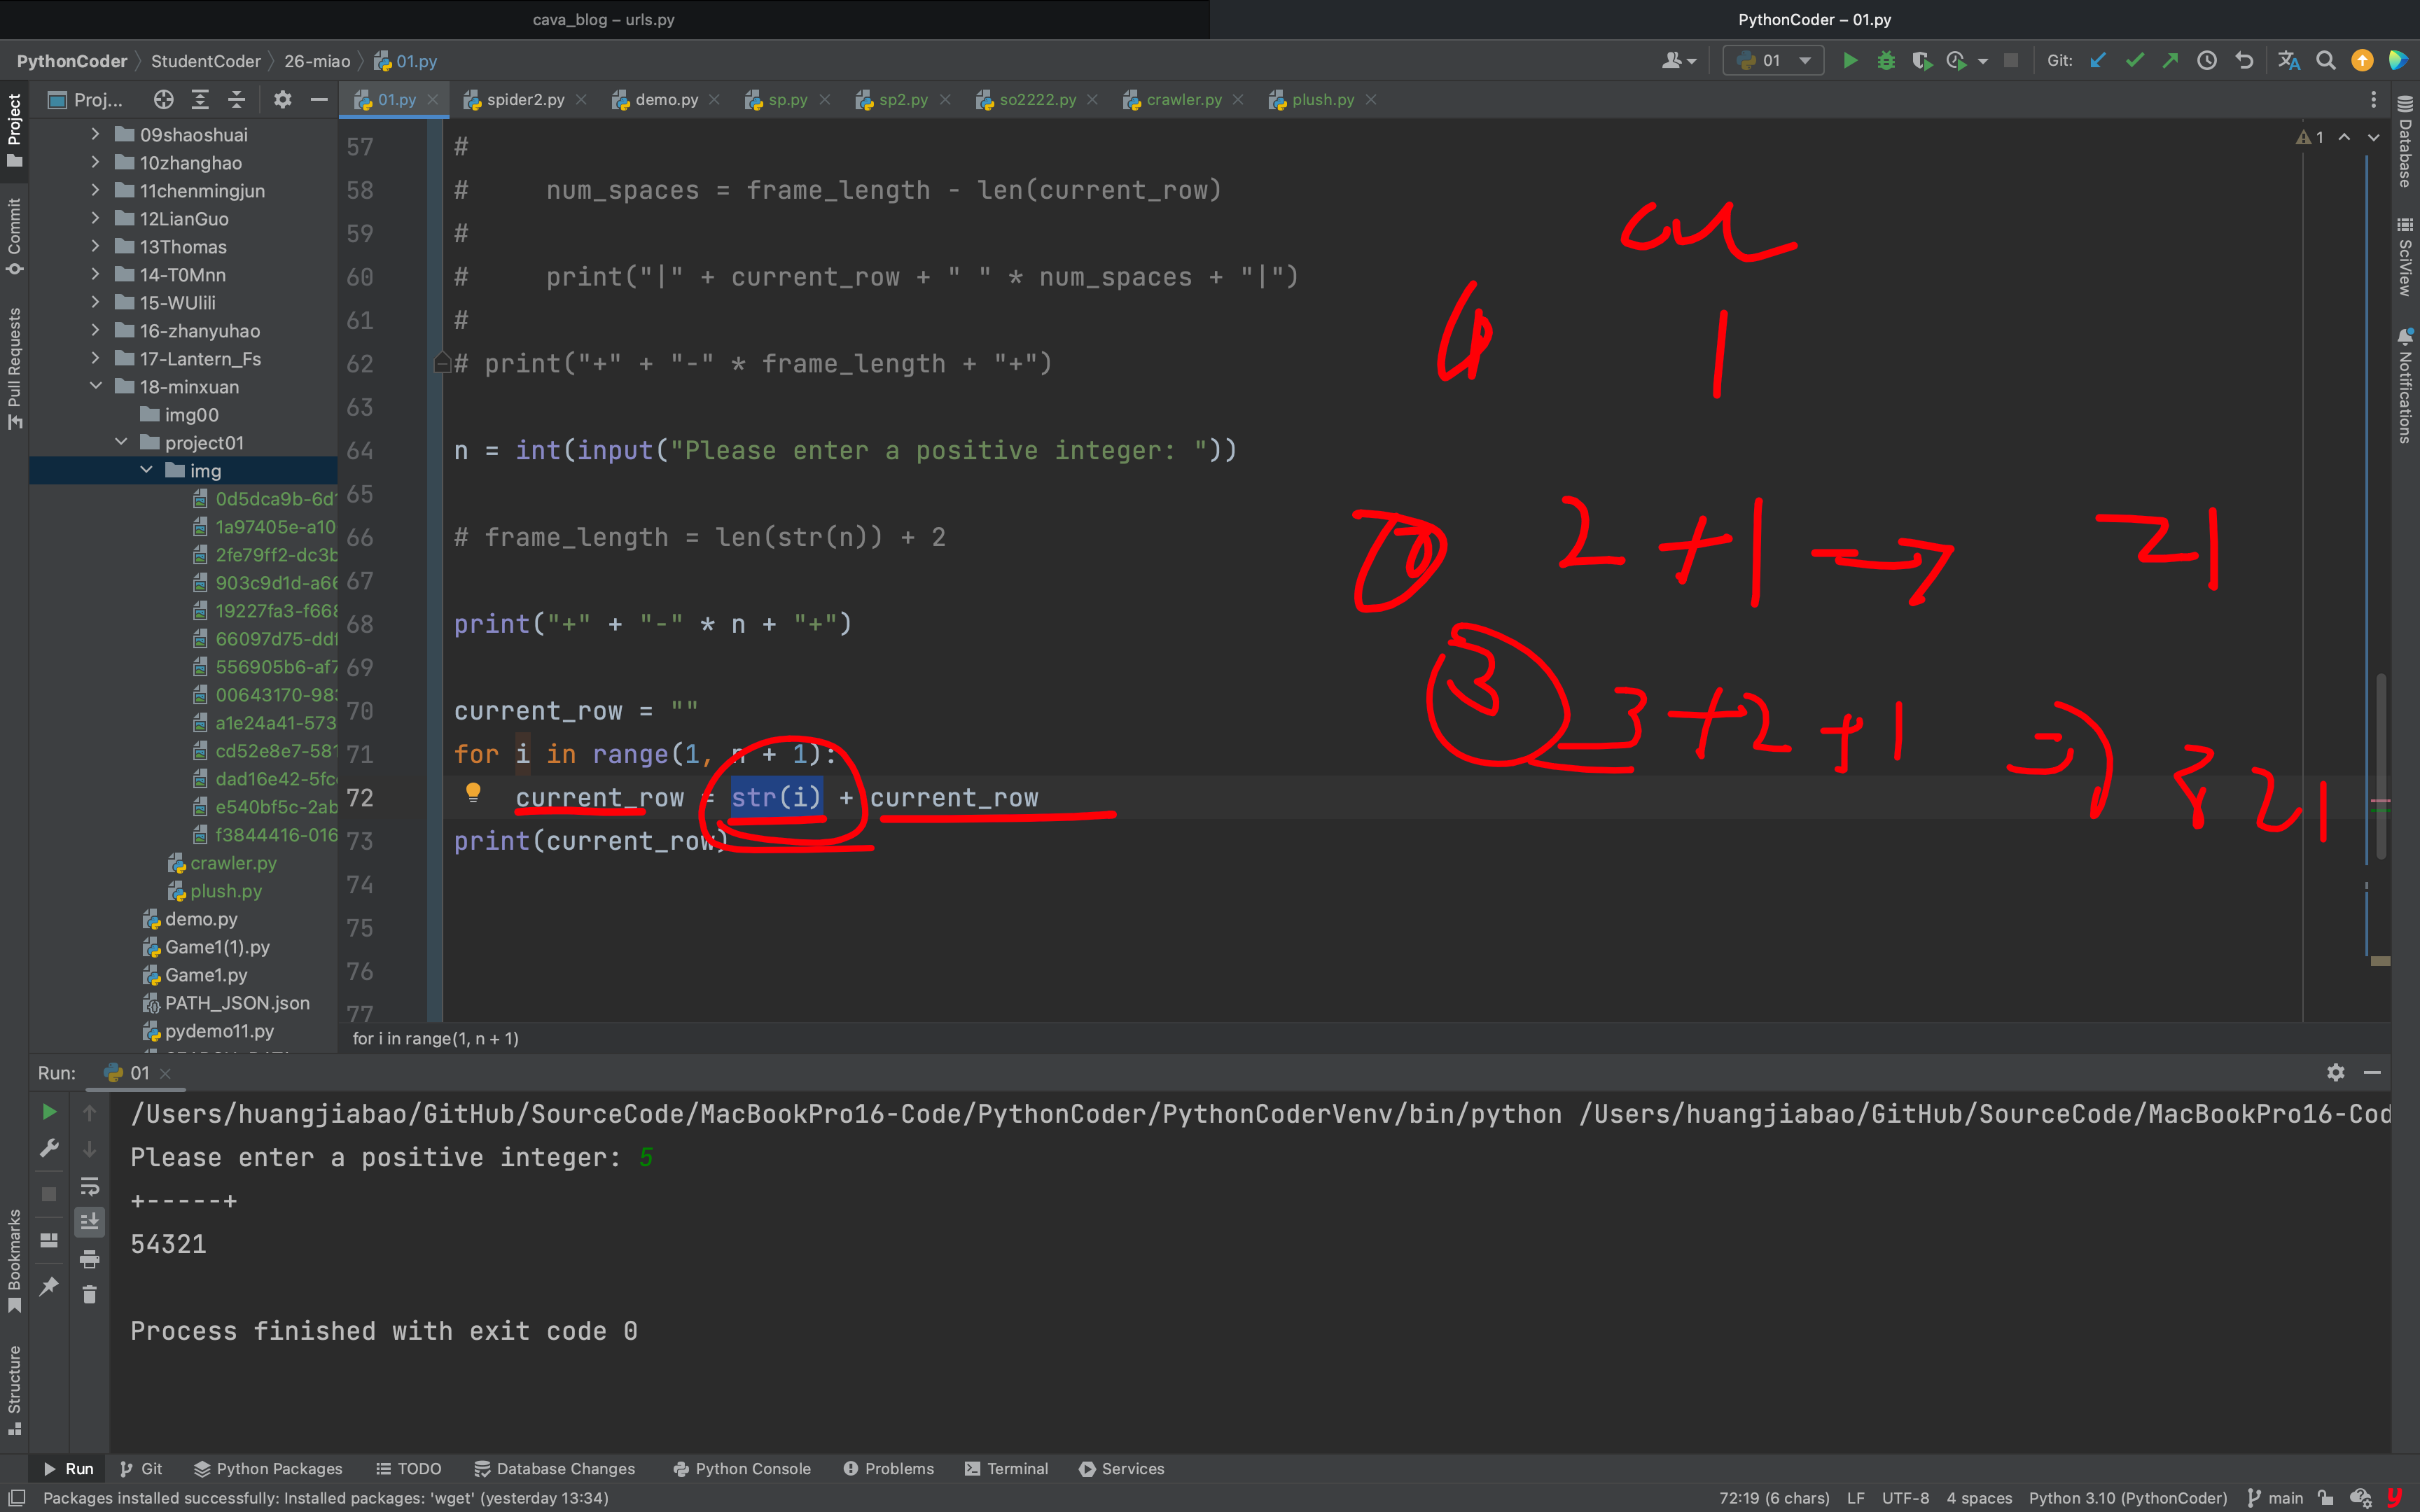Image resolution: width=2420 pixels, height=1512 pixels.
Task: Rollback changes with the undo arrow icon
Action: pyautogui.click(x=2244, y=61)
